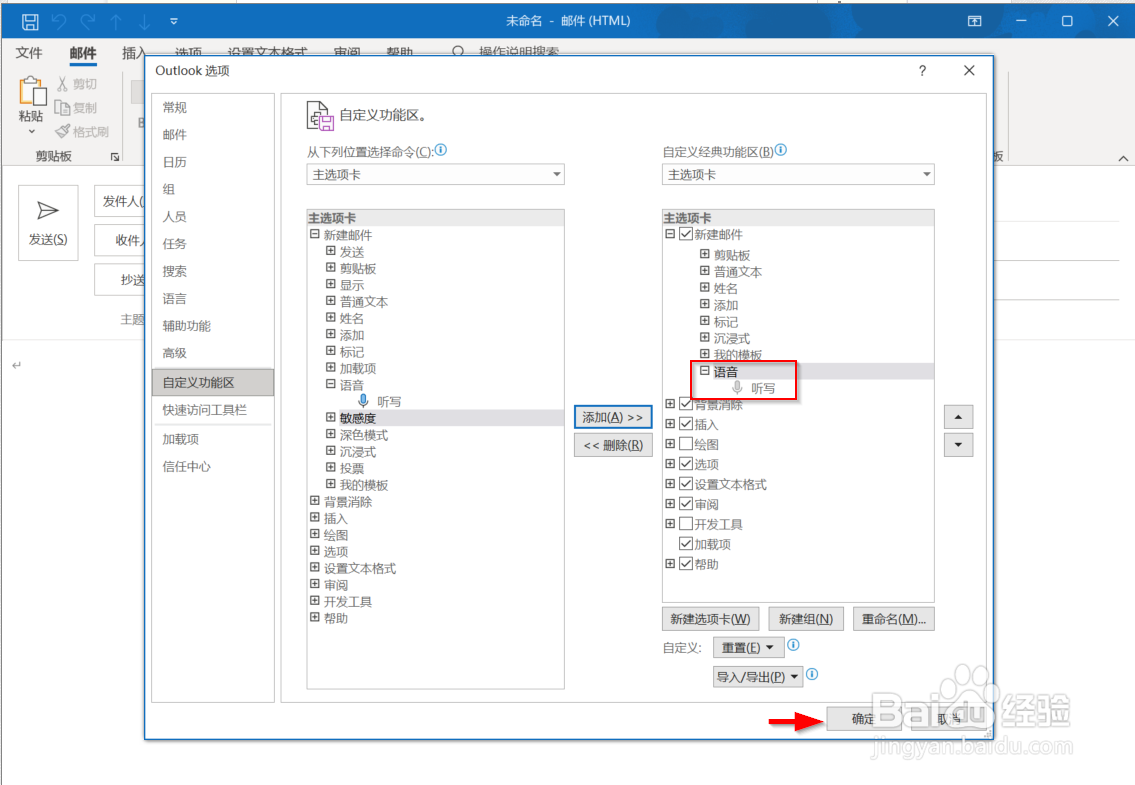Click the 重命名(M)... button

click(894, 619)
